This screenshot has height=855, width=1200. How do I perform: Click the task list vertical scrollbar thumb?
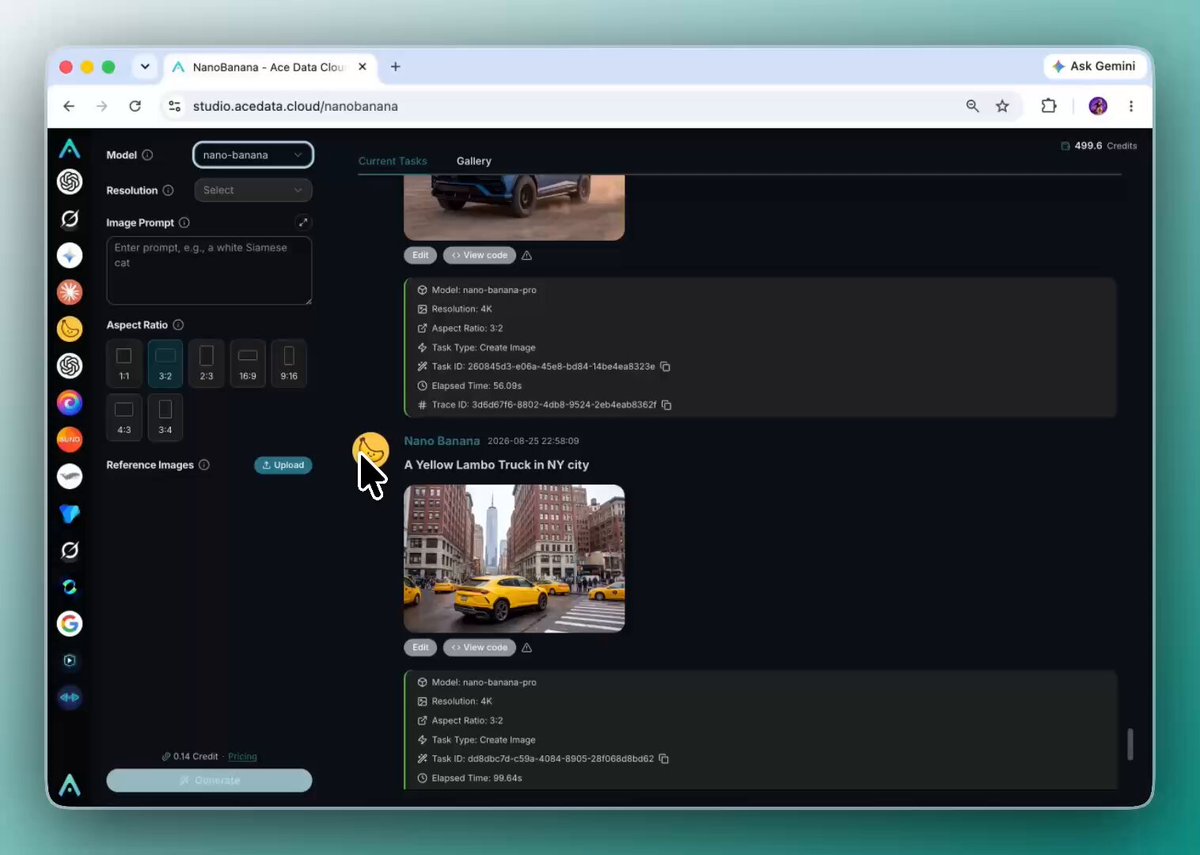(x=1131, y=744)
